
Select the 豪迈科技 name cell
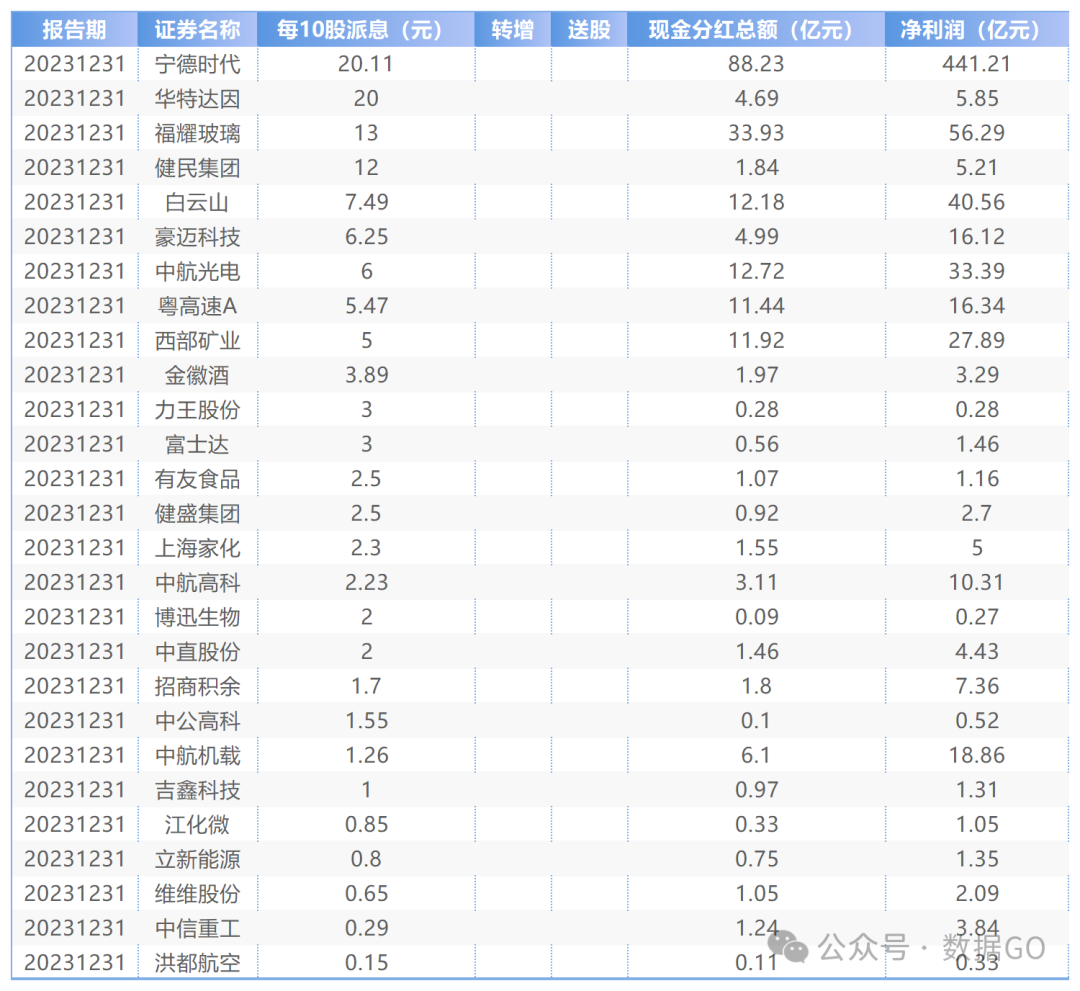pos(198,237)
